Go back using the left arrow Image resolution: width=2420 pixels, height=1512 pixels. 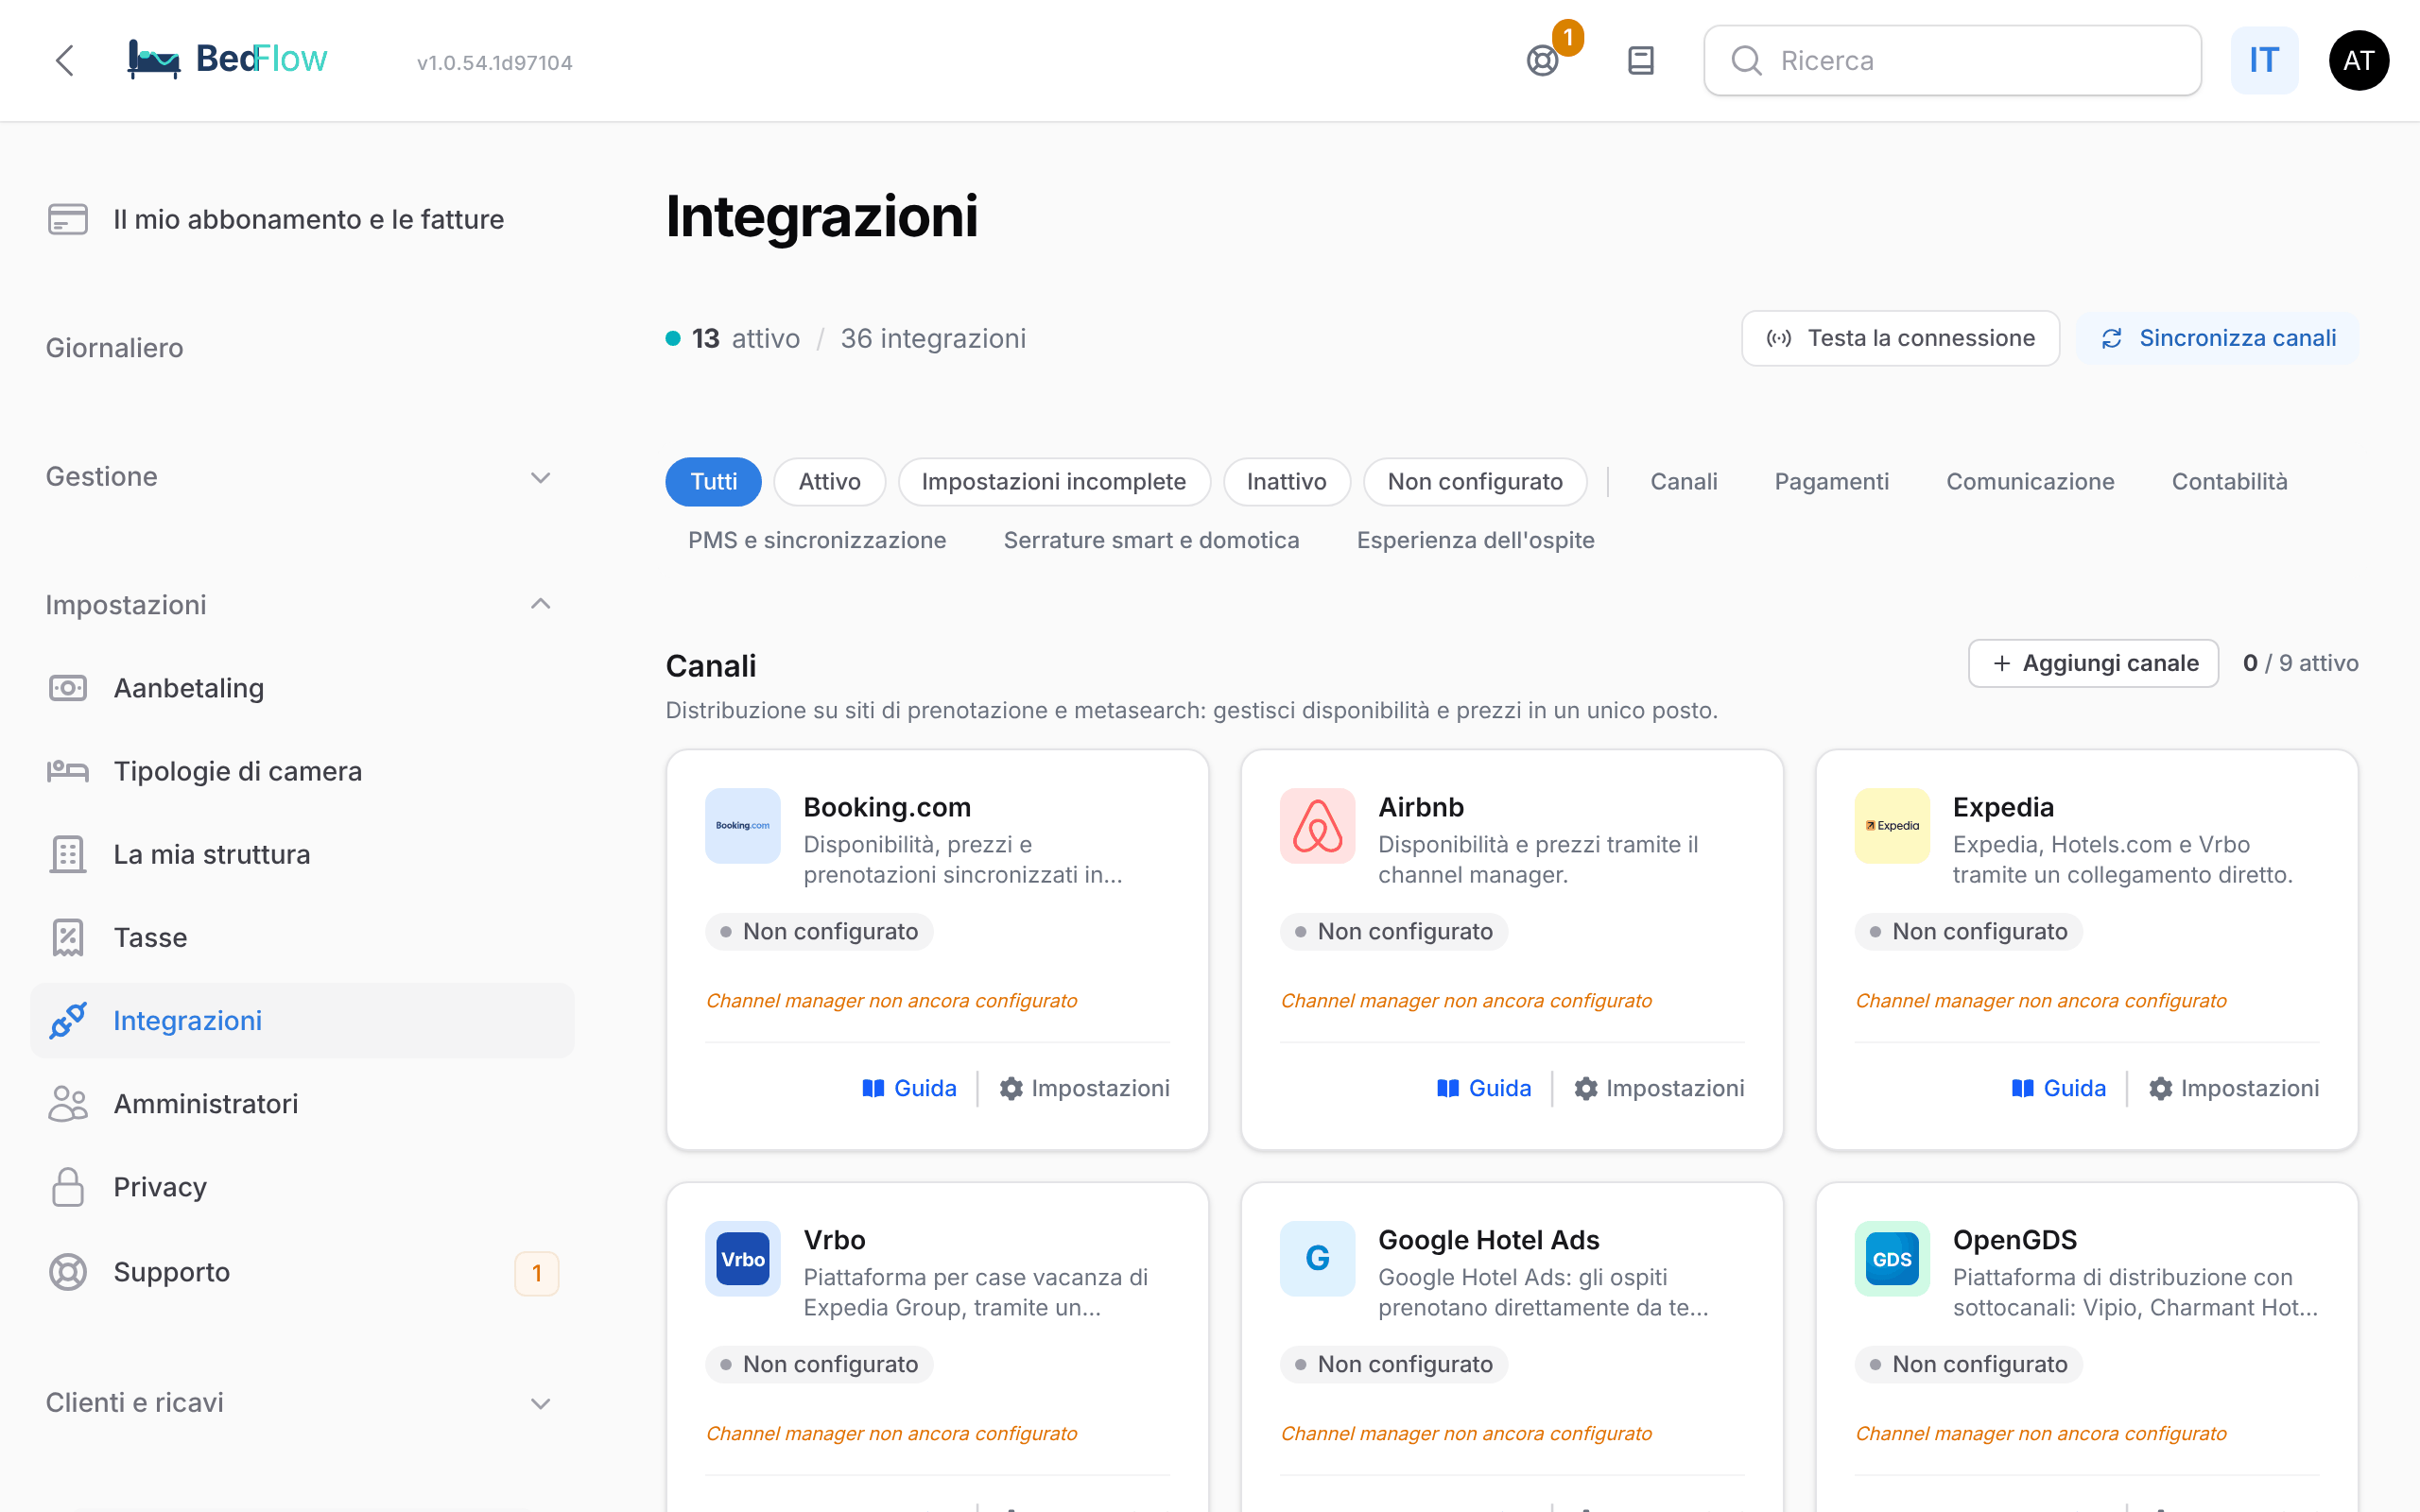coord(65,61)
